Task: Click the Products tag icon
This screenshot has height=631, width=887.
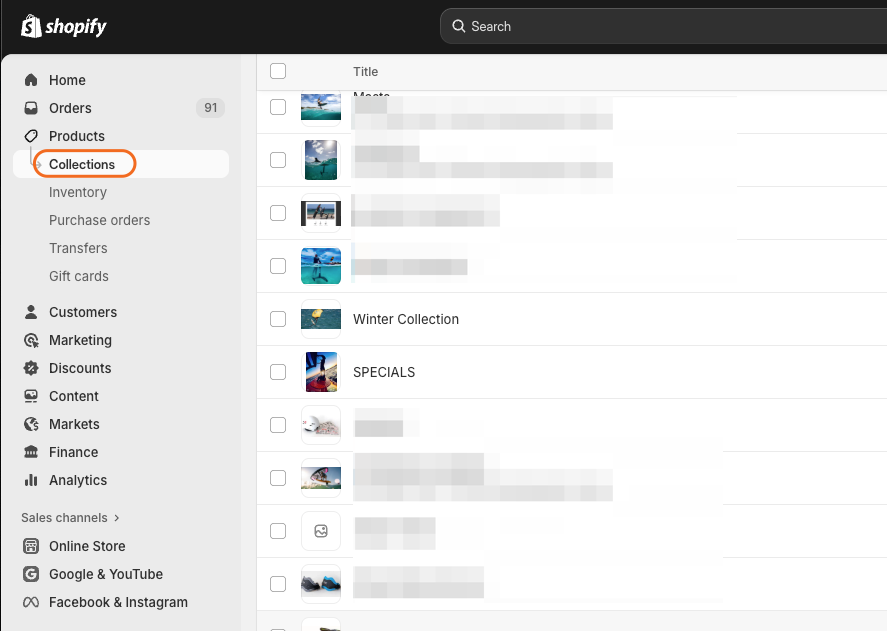Action: (31, 136)
